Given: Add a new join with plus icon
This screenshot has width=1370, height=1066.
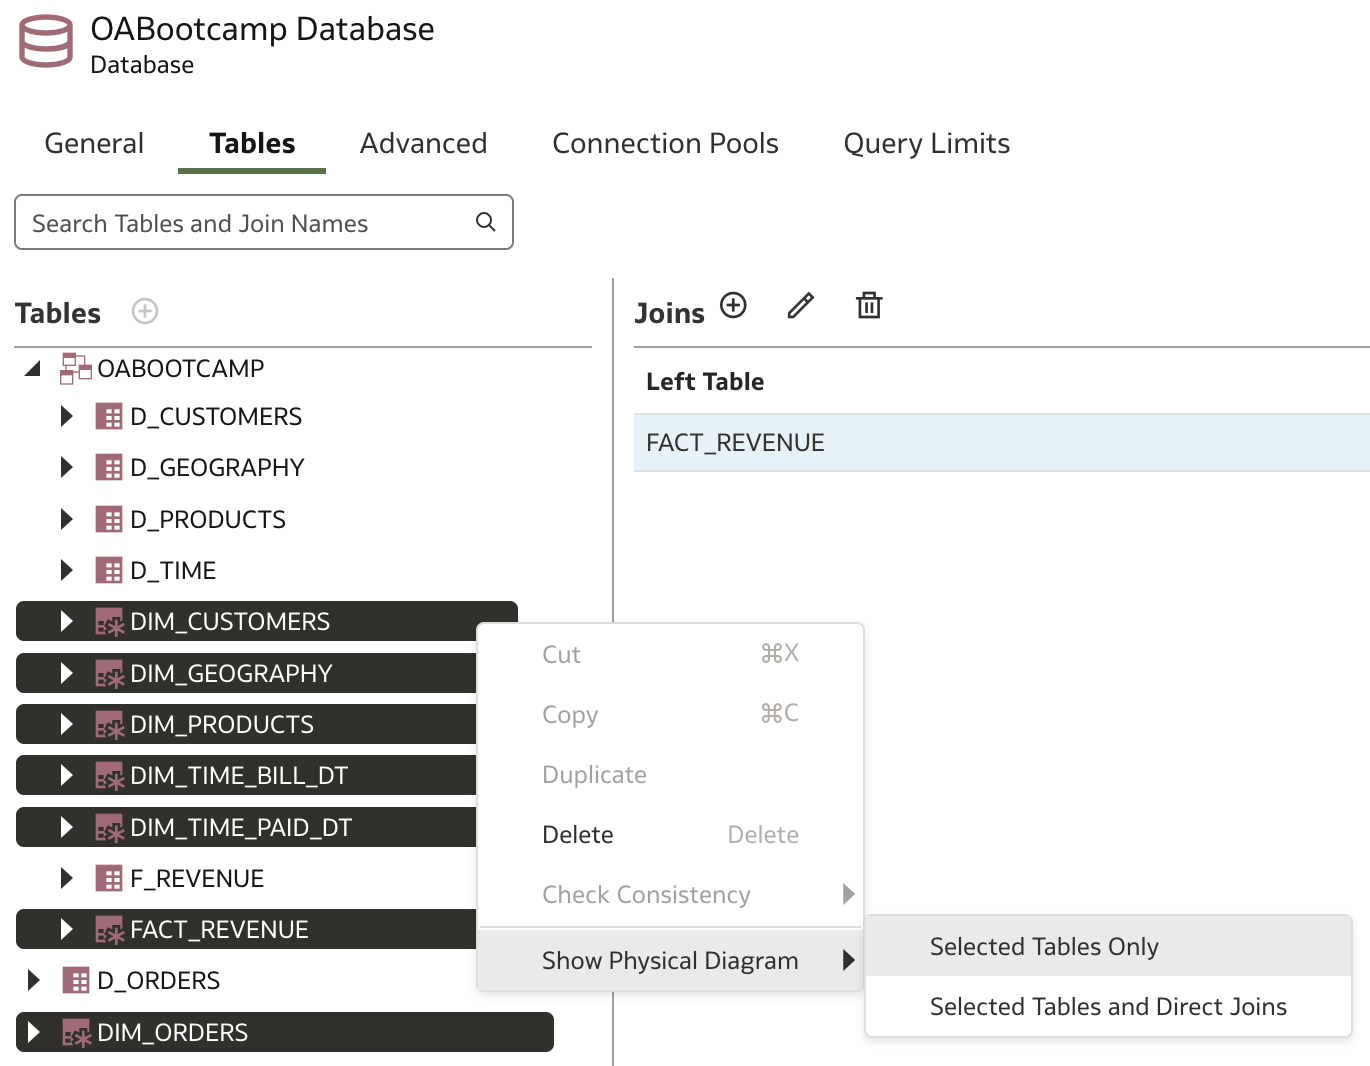Looking at the screenshot, I should 733,305.
